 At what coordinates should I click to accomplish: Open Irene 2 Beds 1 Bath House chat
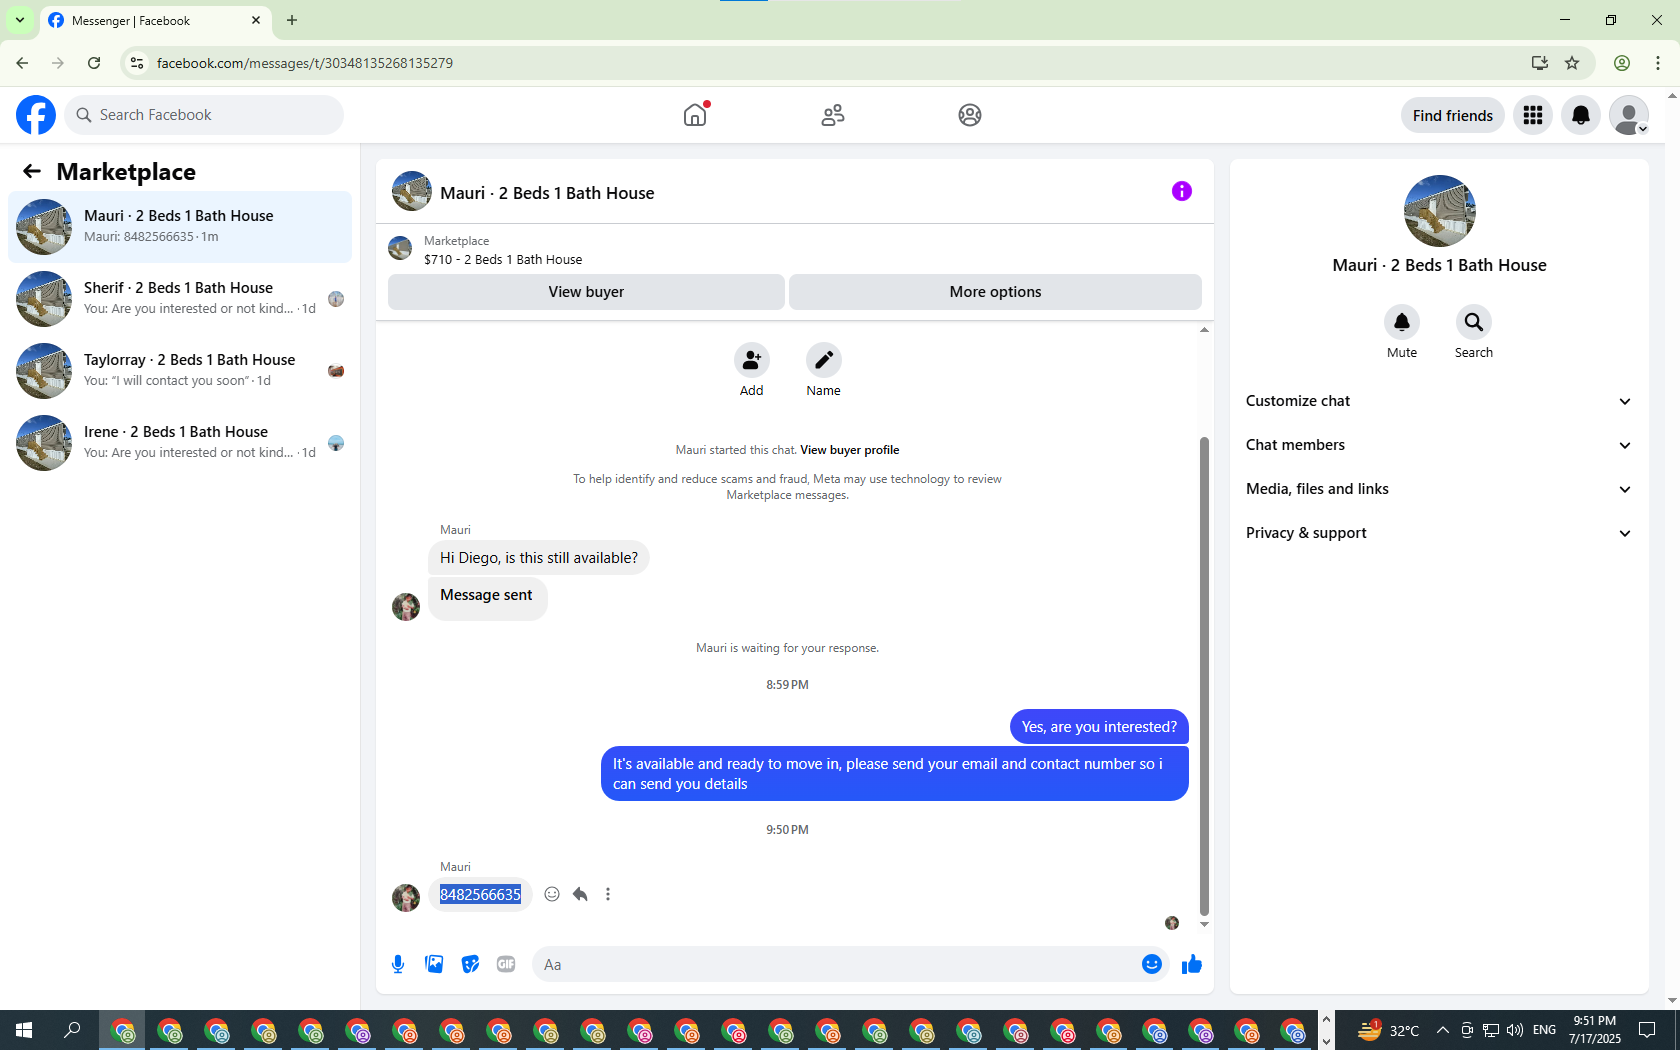pos(180,443)
